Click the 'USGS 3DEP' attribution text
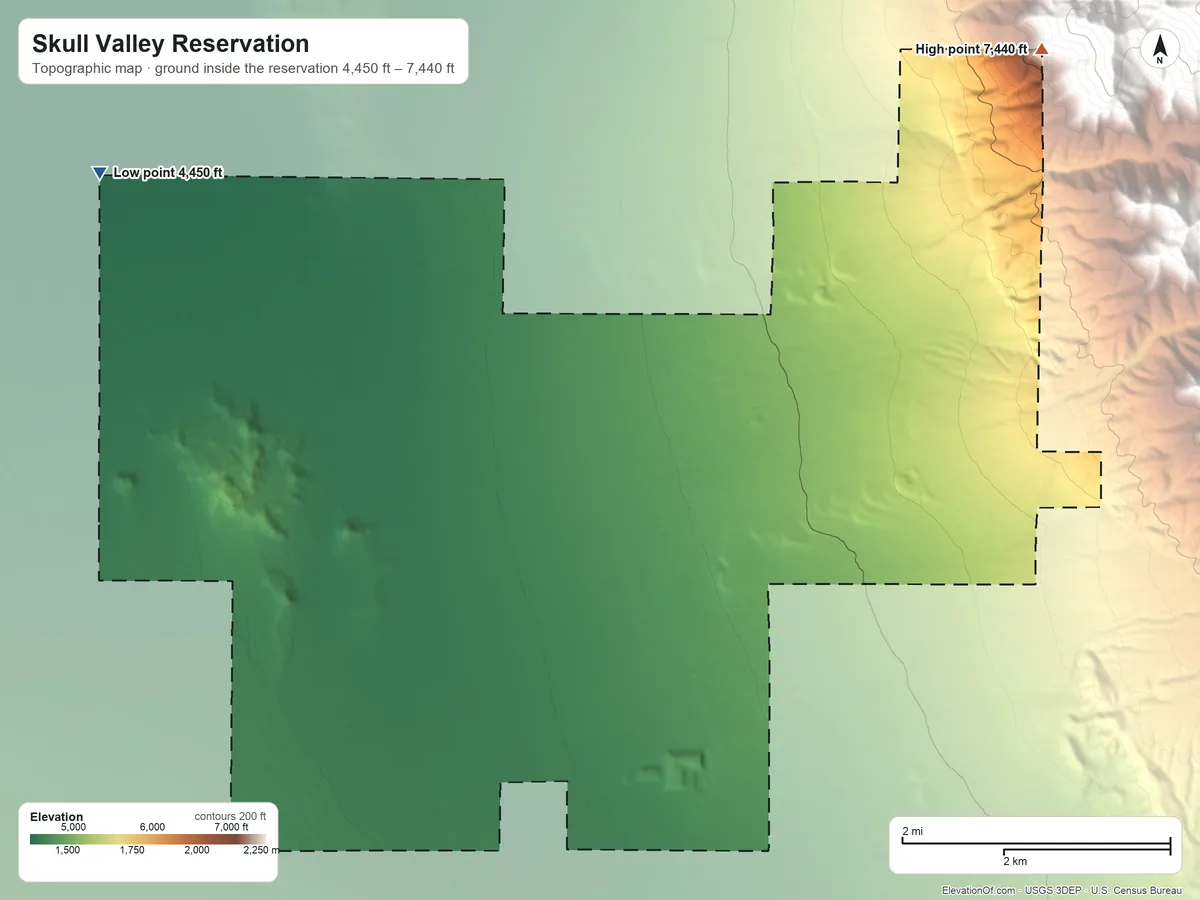The image size is (1200, 900). click(1053, 891)
